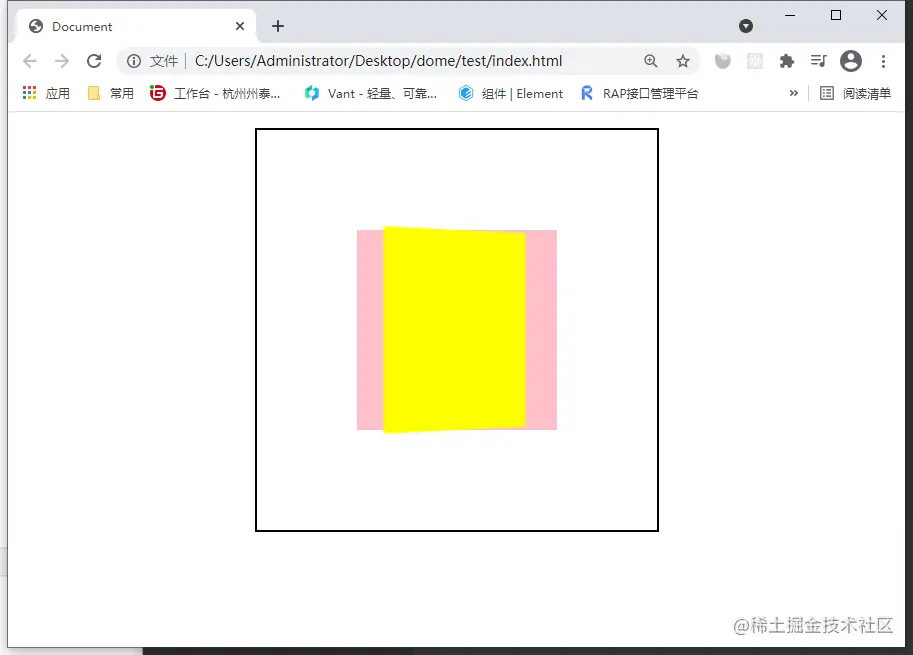
Task: Open the Extensions puzzle-piece icon
Action: (786, 61)
